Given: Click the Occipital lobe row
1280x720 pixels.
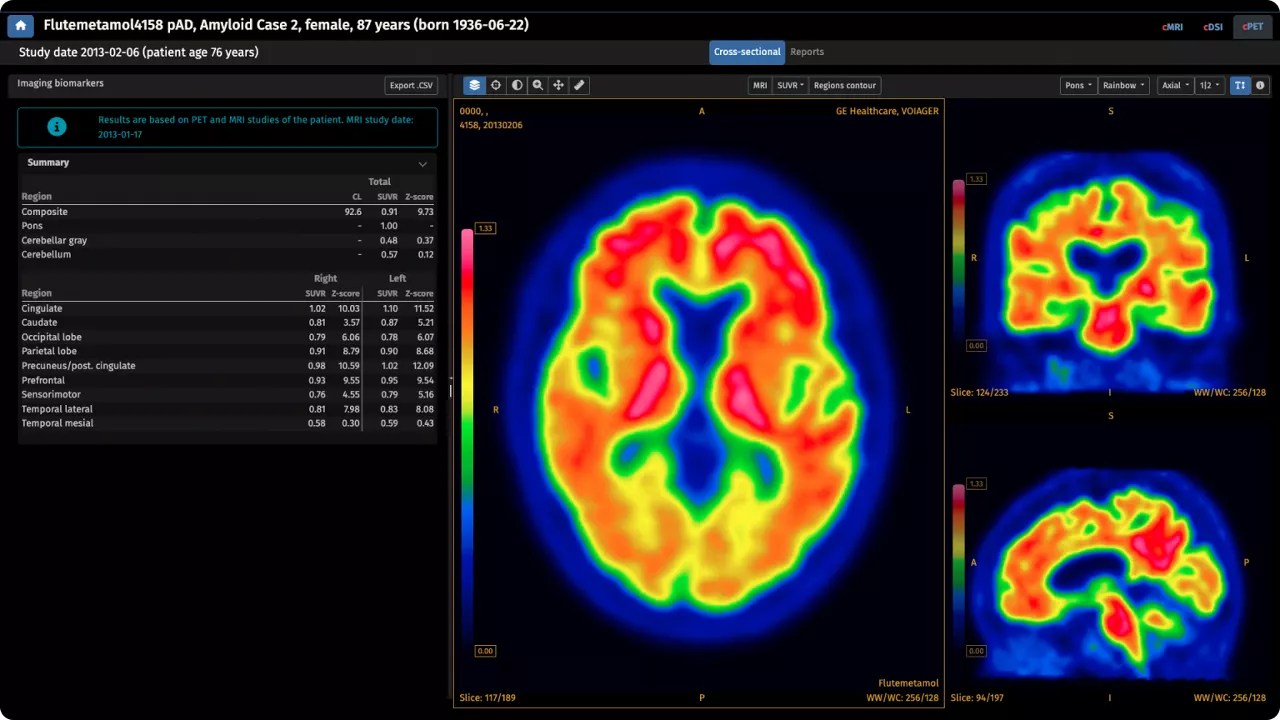Looking at the screenshot, I should click(227, 338).
